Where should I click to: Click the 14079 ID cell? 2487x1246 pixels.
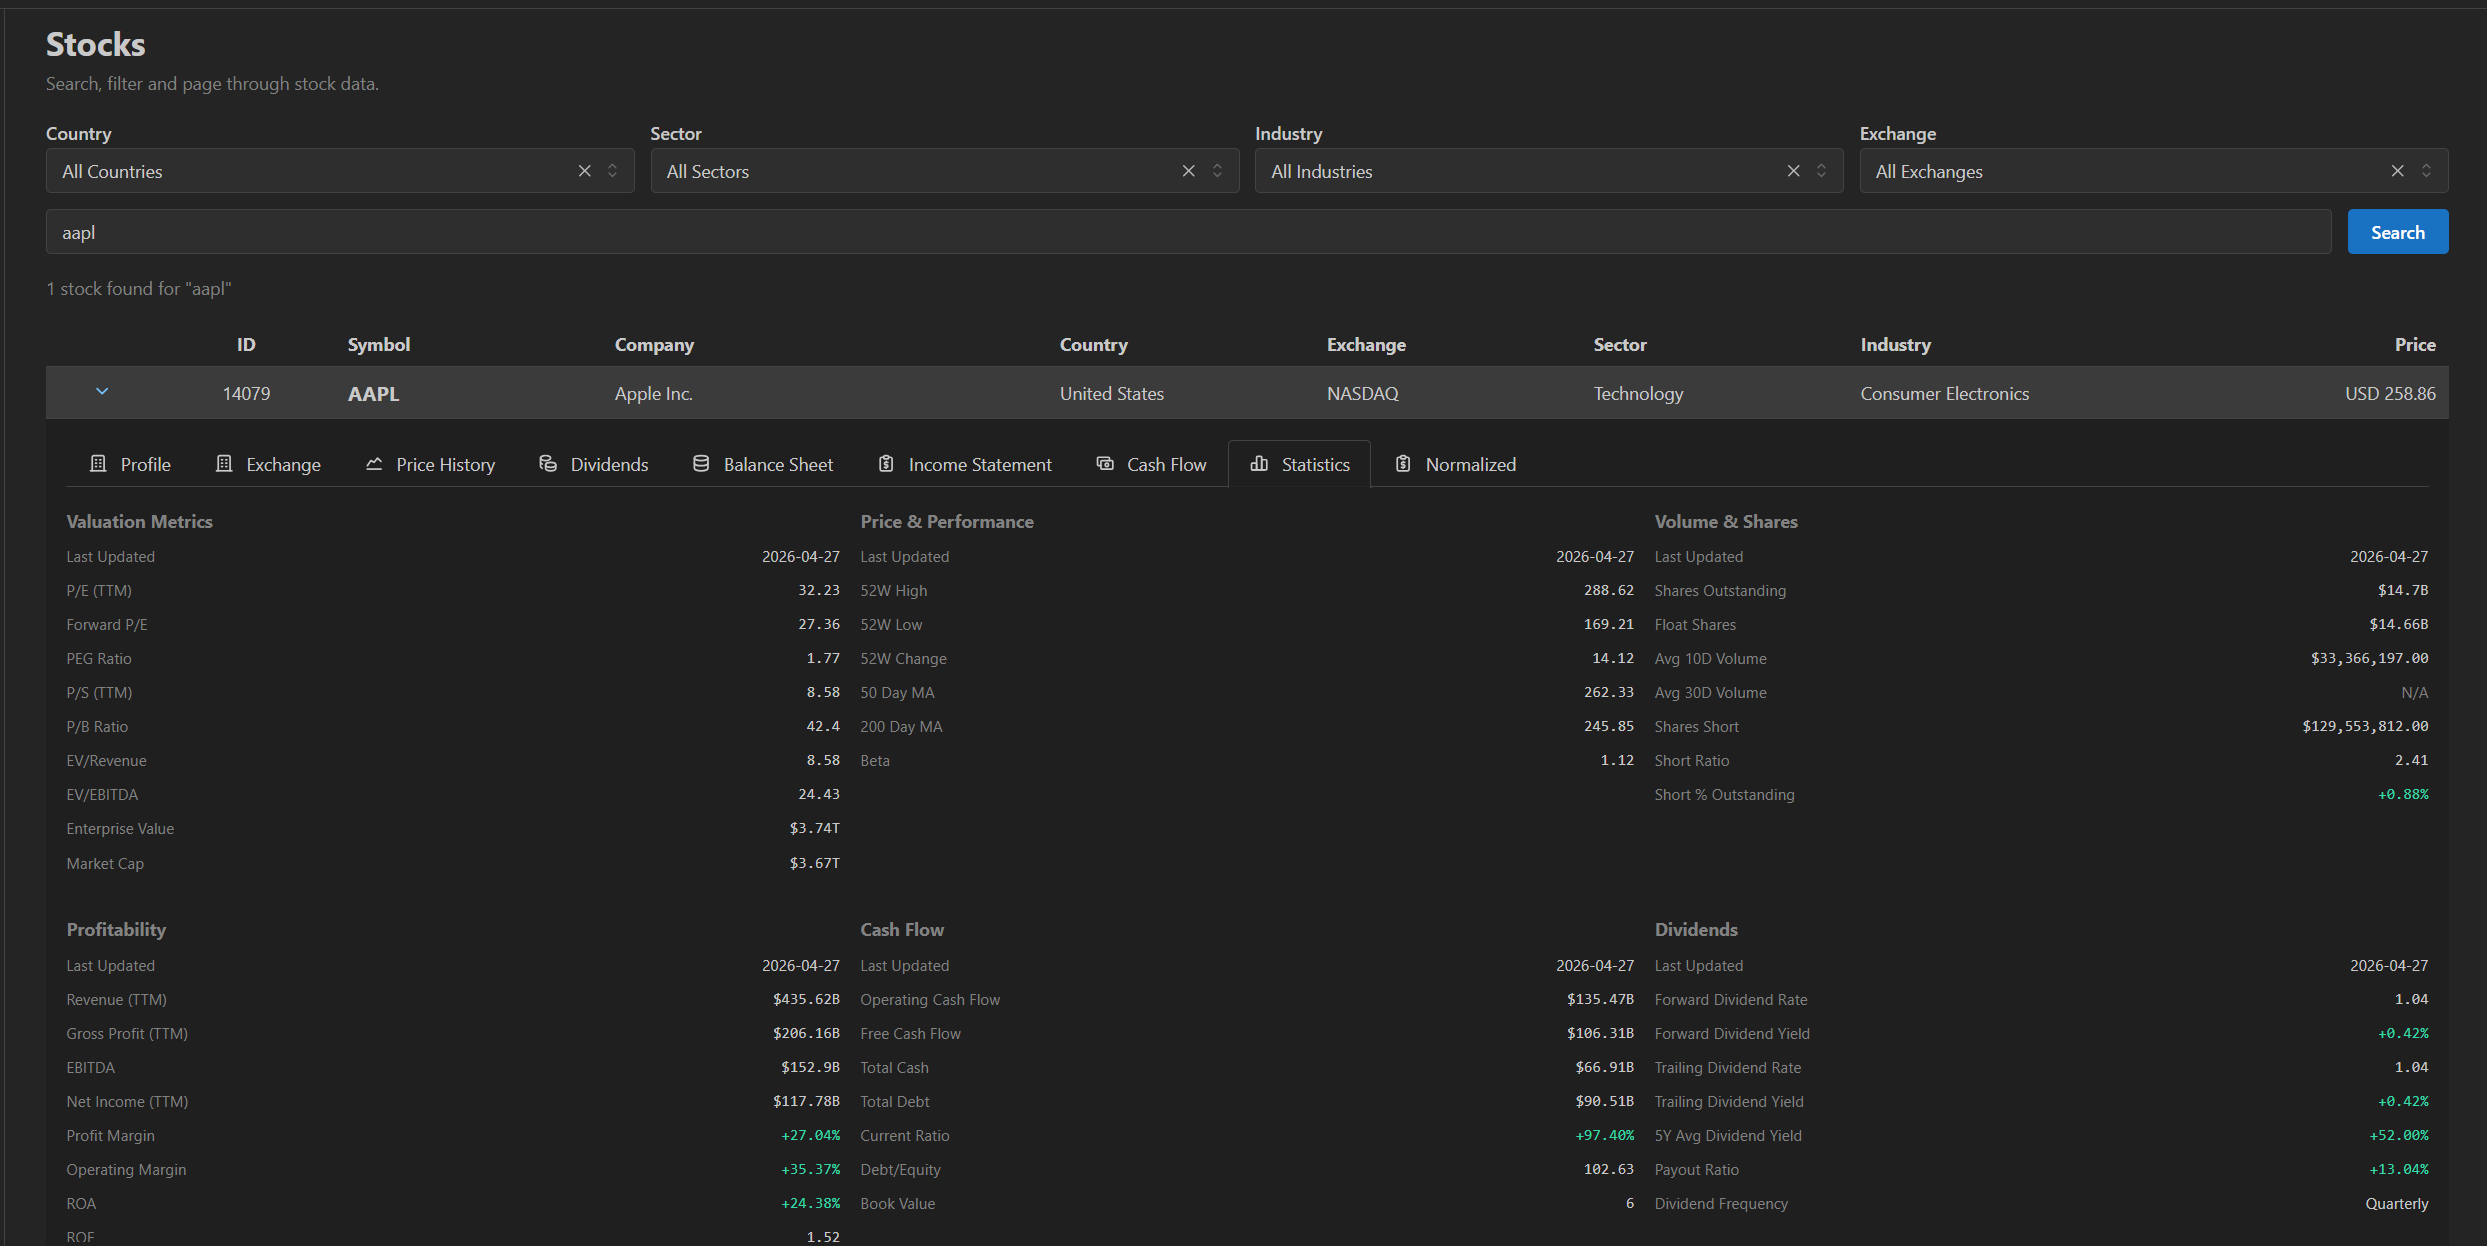(246, 394)
